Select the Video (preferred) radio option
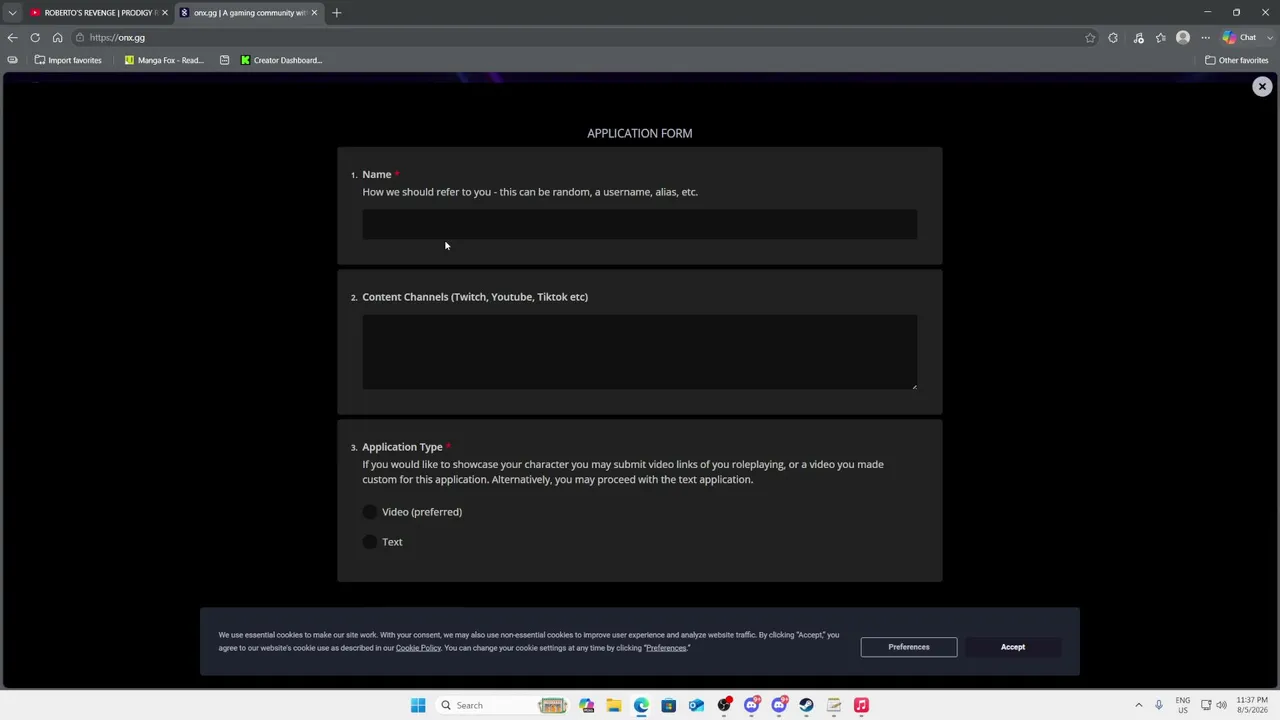Viewport: 1280px width, 720px height. tap(370, 512)
